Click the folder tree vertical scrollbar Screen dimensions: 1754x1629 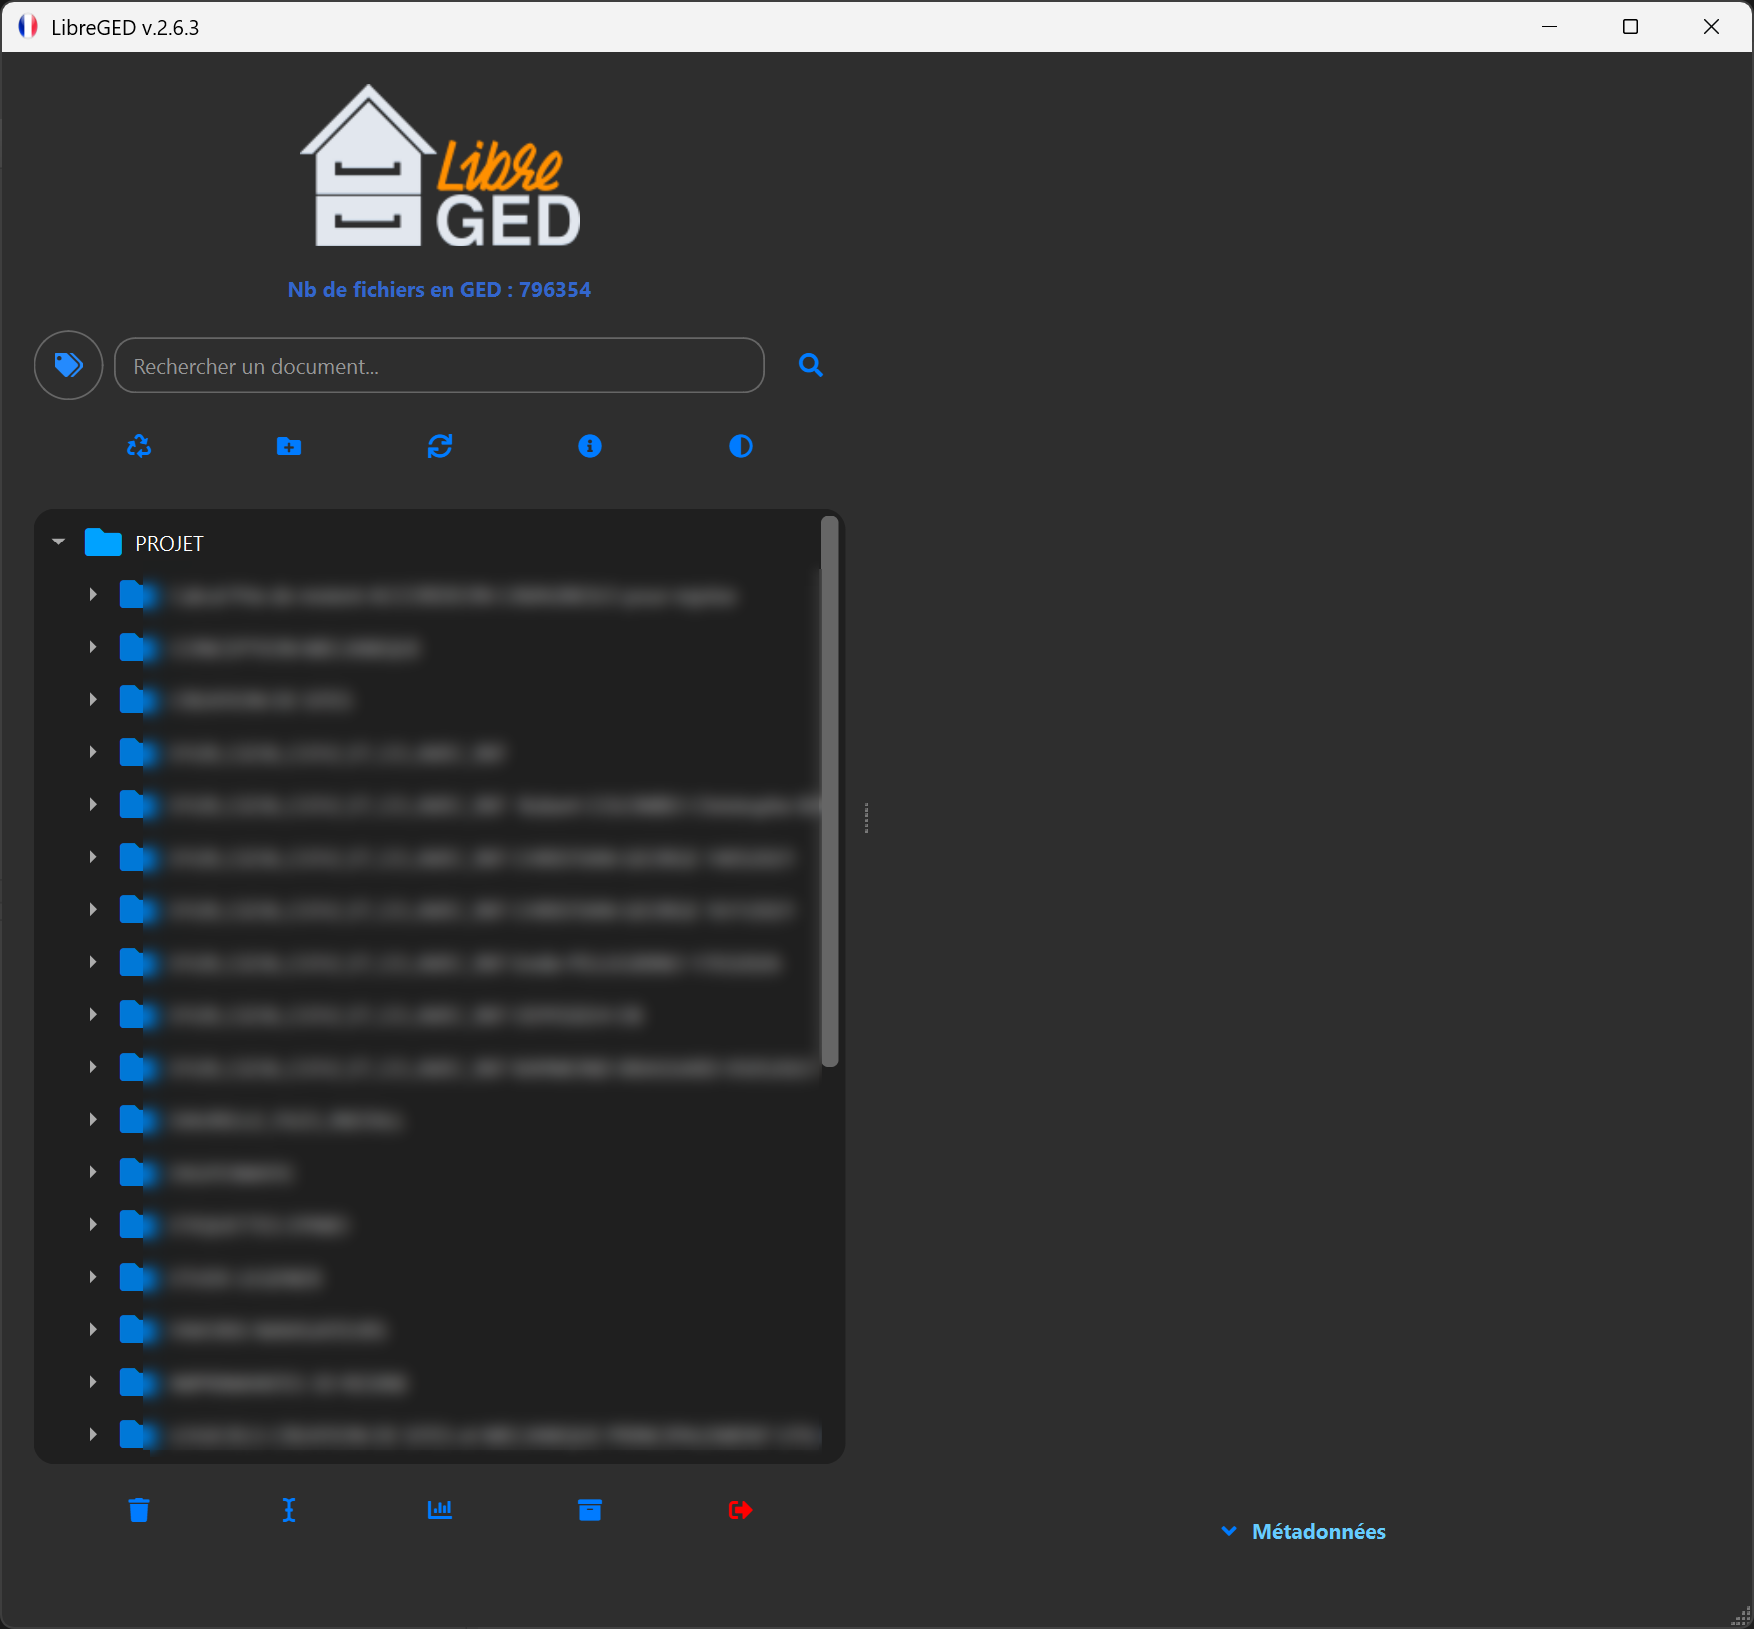click(x=829, y=790)
